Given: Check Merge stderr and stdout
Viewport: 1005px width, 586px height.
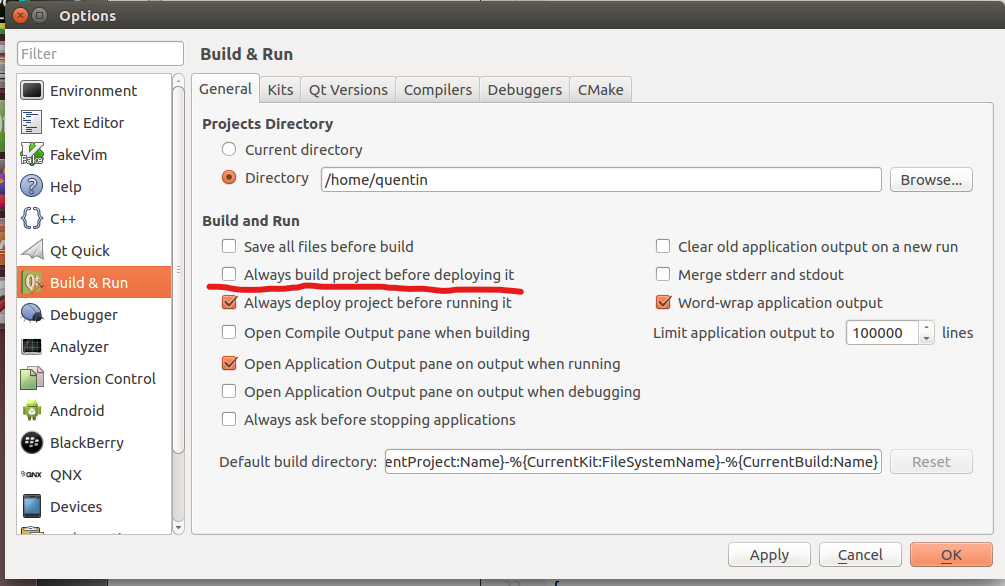Looking at the screenshot, I should pyautogui.click(x=663, y=274).
